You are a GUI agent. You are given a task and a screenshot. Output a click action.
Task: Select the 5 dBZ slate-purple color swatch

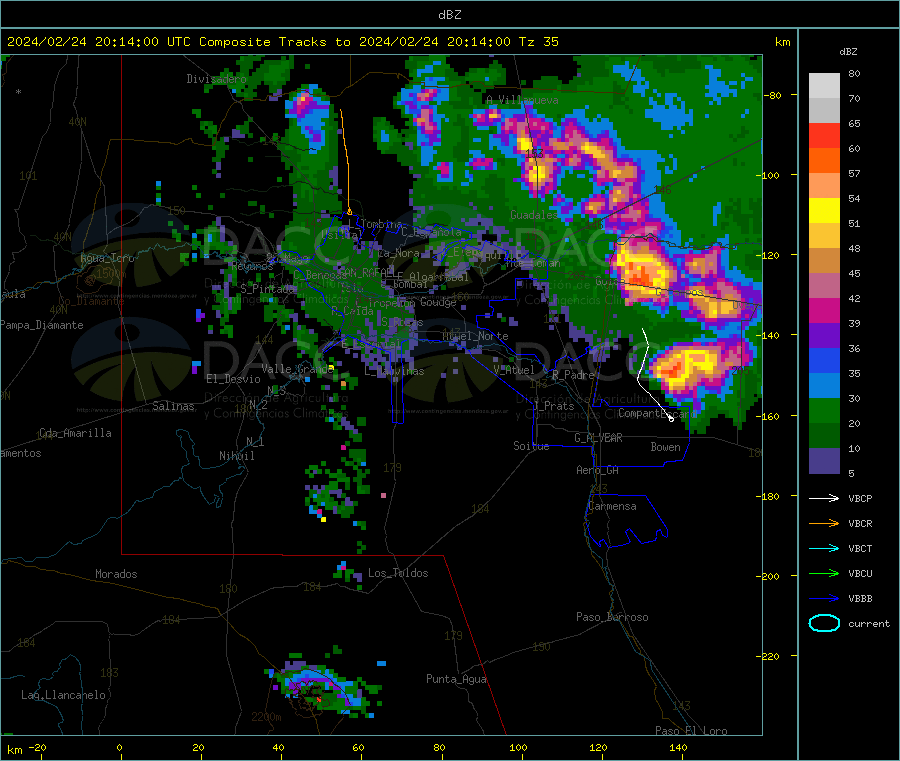point(824,461)
